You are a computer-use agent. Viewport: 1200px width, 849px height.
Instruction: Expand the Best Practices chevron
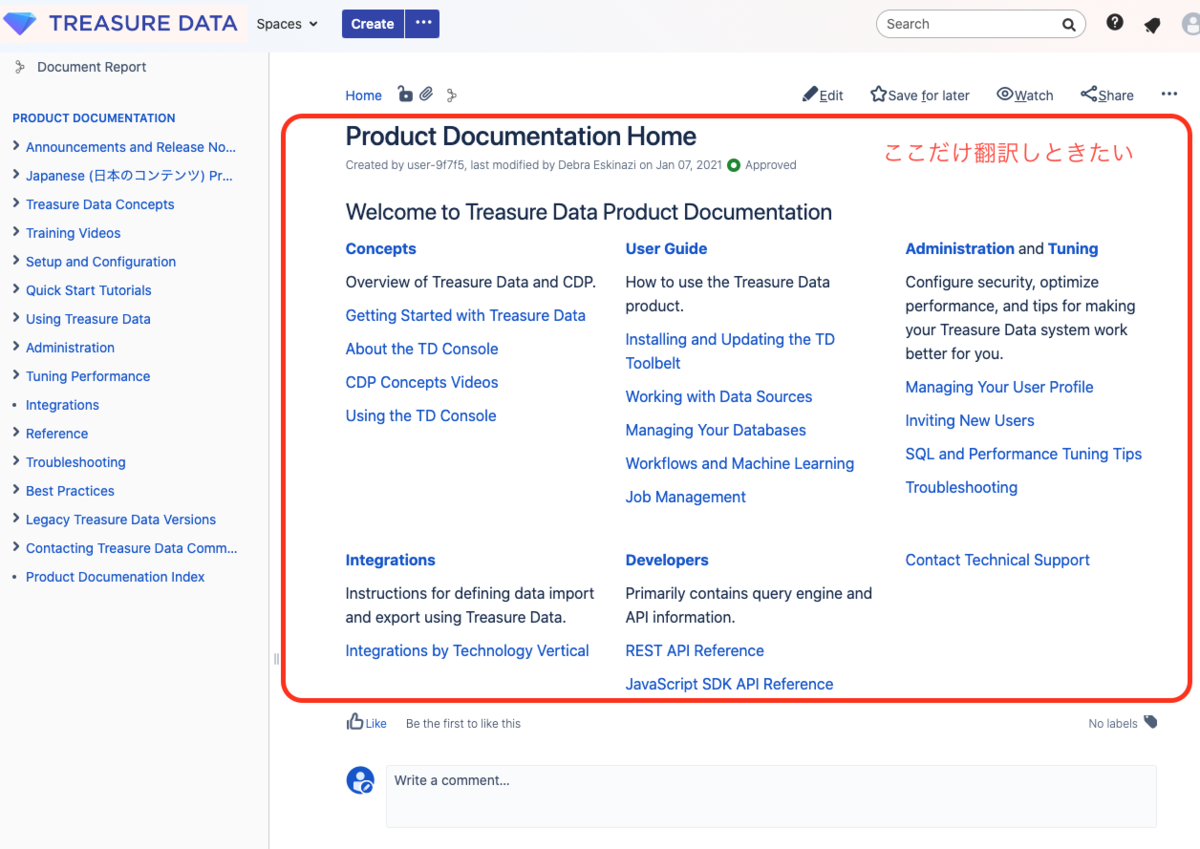point(16,490)
